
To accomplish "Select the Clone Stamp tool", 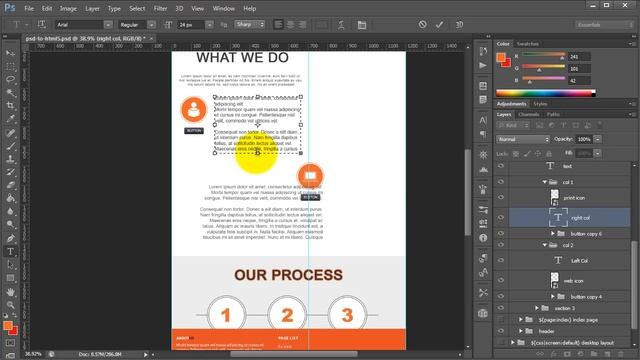I will click(x=11, y=159).
